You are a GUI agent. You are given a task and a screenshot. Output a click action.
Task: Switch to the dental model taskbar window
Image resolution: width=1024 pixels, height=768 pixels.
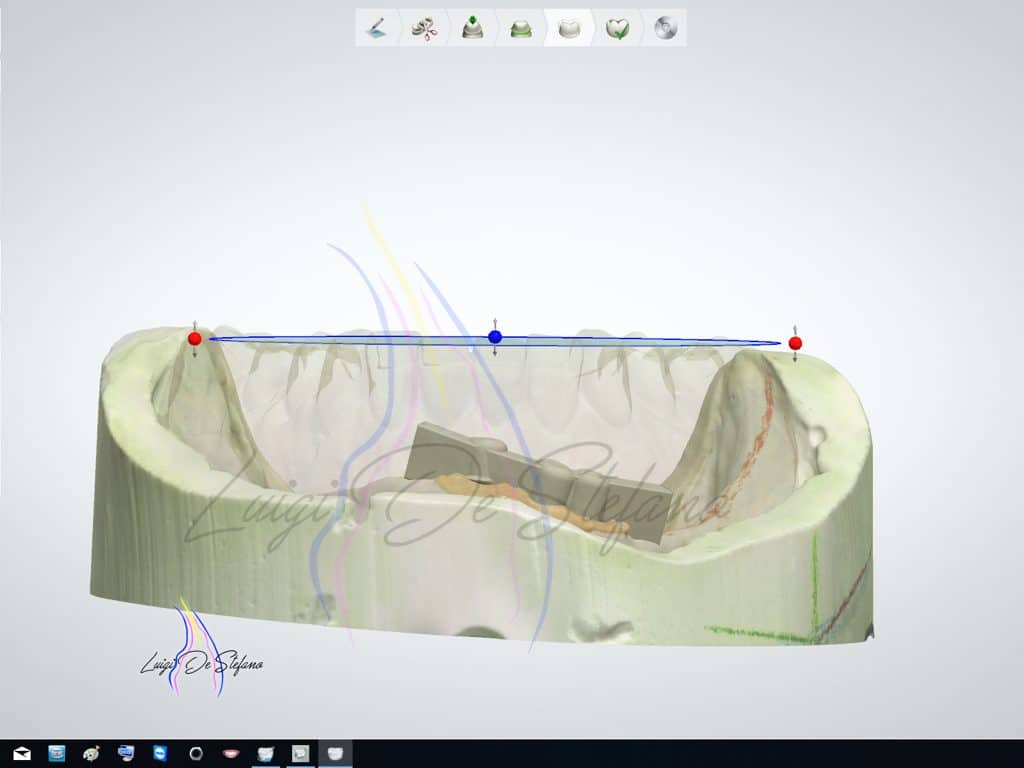[x=266, y=753]
